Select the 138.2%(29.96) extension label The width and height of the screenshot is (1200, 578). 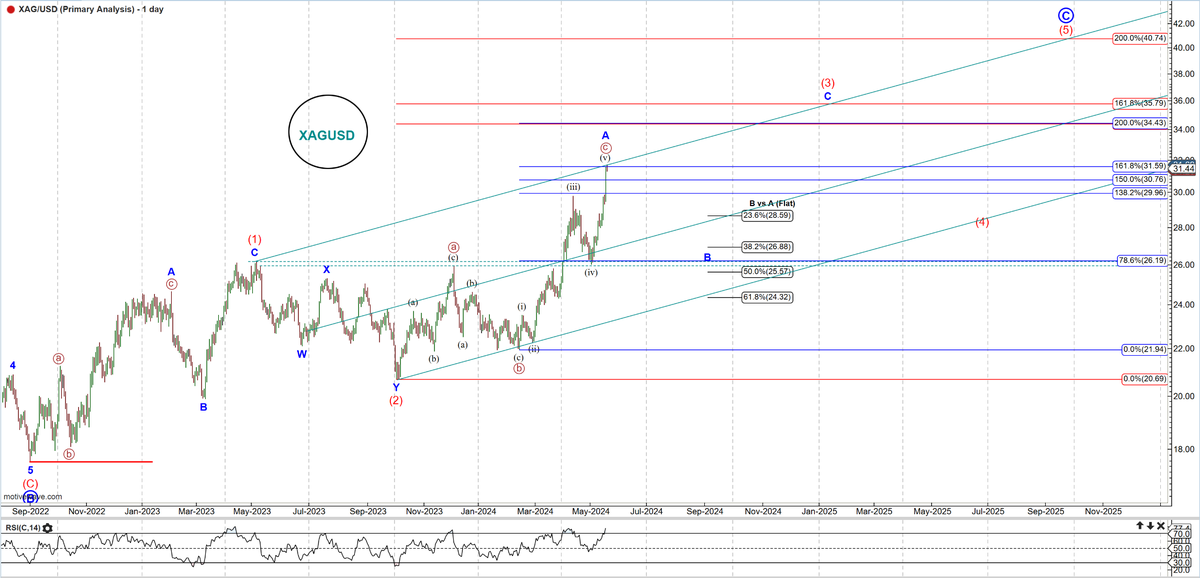click(1138, 192)
